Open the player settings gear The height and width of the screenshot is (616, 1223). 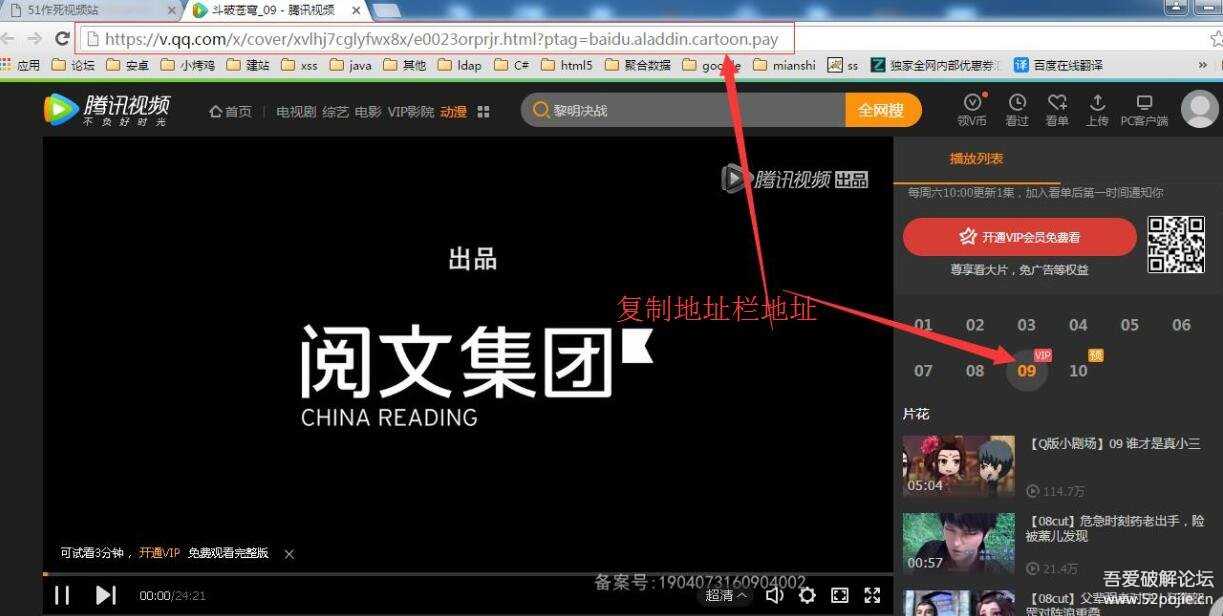tap(807, 595)
